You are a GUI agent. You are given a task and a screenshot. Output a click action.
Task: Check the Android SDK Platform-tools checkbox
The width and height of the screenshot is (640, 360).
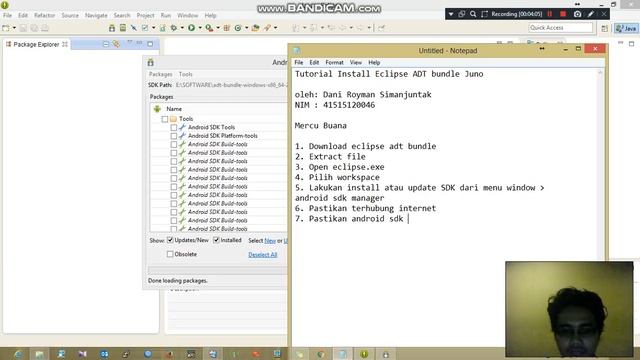(x=173, y=136)
